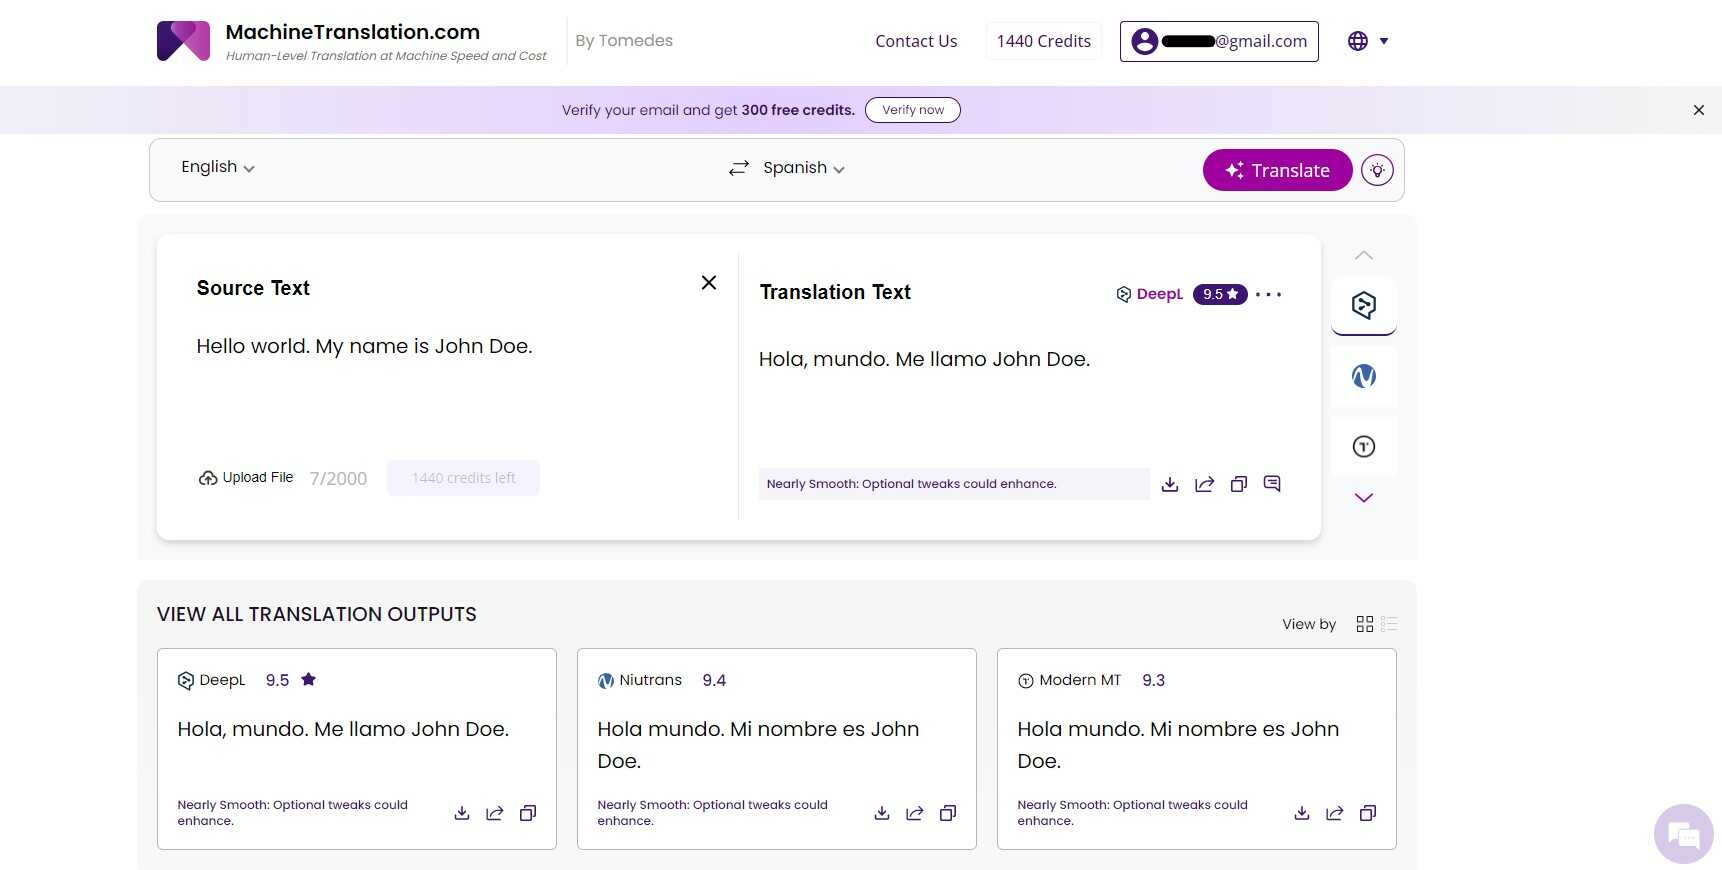Open the Spanish target language dropdown
This screenshot has height=870, width=1722.
pos(803,168)
